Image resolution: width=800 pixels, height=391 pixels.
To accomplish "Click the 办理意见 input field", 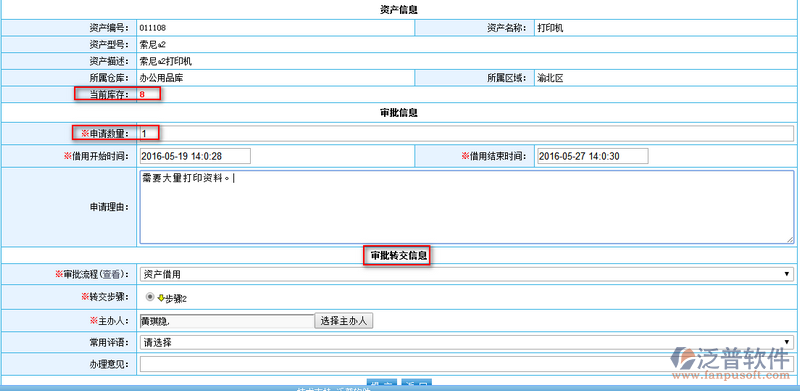I will [466, 364].
